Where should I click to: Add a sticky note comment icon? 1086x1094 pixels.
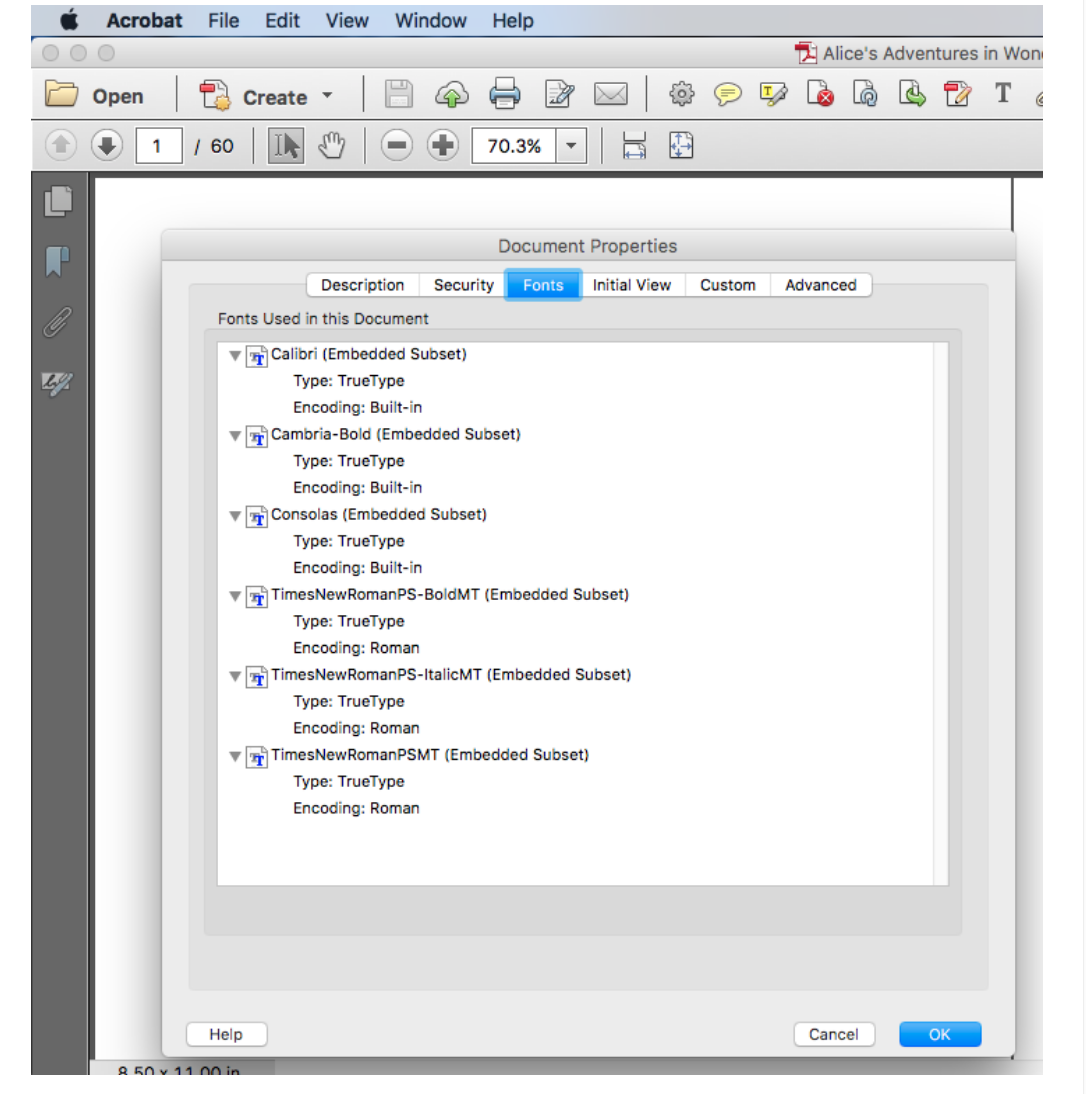[x=727, y=94]
